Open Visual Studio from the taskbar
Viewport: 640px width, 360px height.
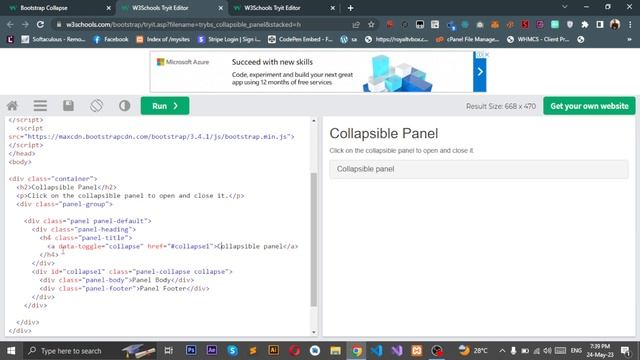[x=397, y=351]
